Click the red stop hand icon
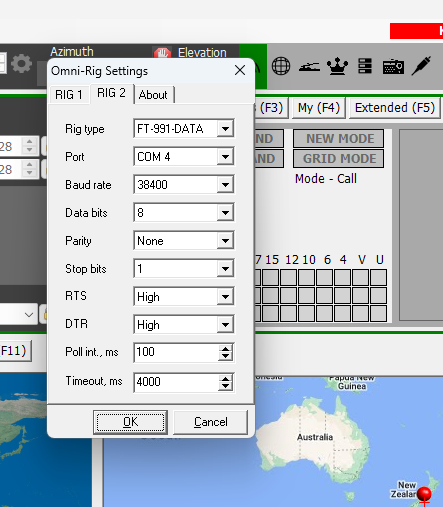The width and height of the screenshot is (443, 507). coord(162,52)
